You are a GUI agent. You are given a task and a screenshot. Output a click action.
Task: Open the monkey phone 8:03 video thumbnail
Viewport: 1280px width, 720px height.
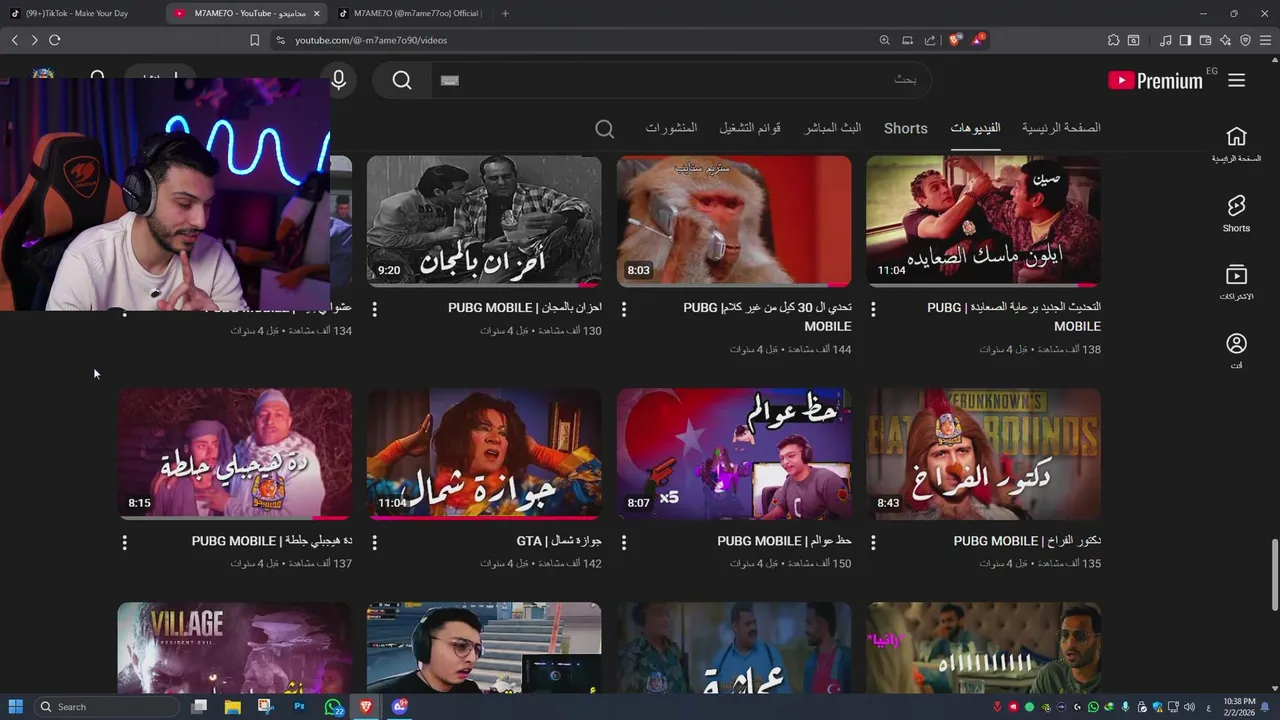click(x=734, y=221)
